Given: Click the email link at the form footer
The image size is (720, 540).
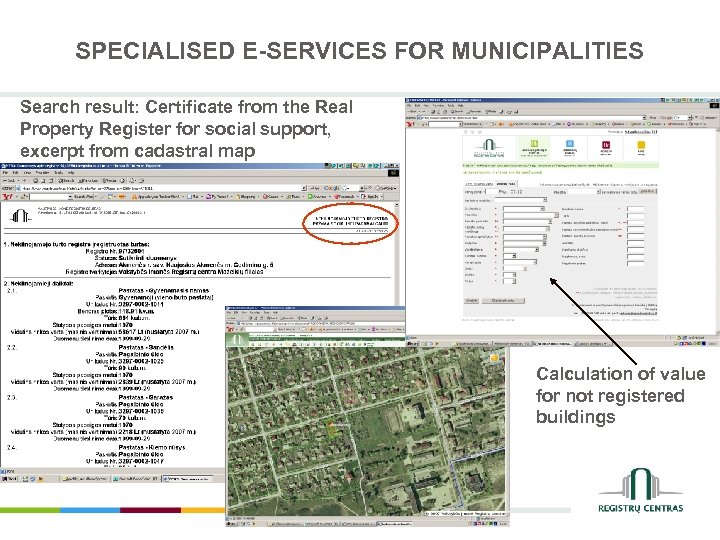Looking at the screenshot, I should [638, 313].
